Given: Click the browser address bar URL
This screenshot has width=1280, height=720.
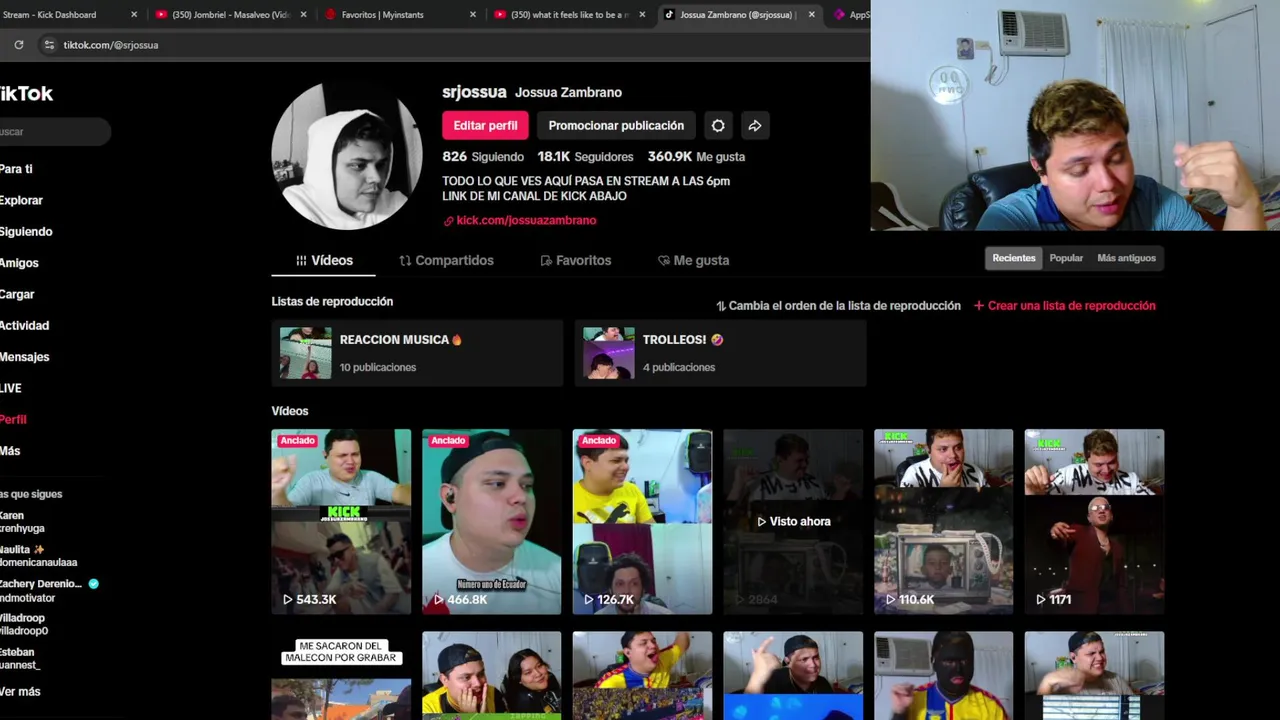Looking at the screenshot, I should [111, 45].
